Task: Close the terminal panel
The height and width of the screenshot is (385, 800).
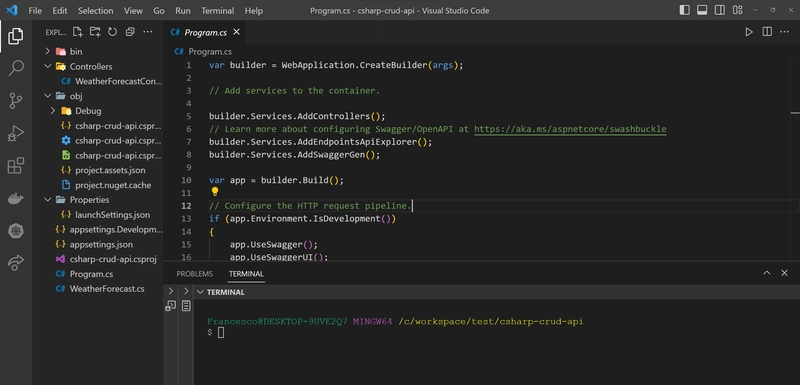Action: pyautogui.click(x=785, y=273)
